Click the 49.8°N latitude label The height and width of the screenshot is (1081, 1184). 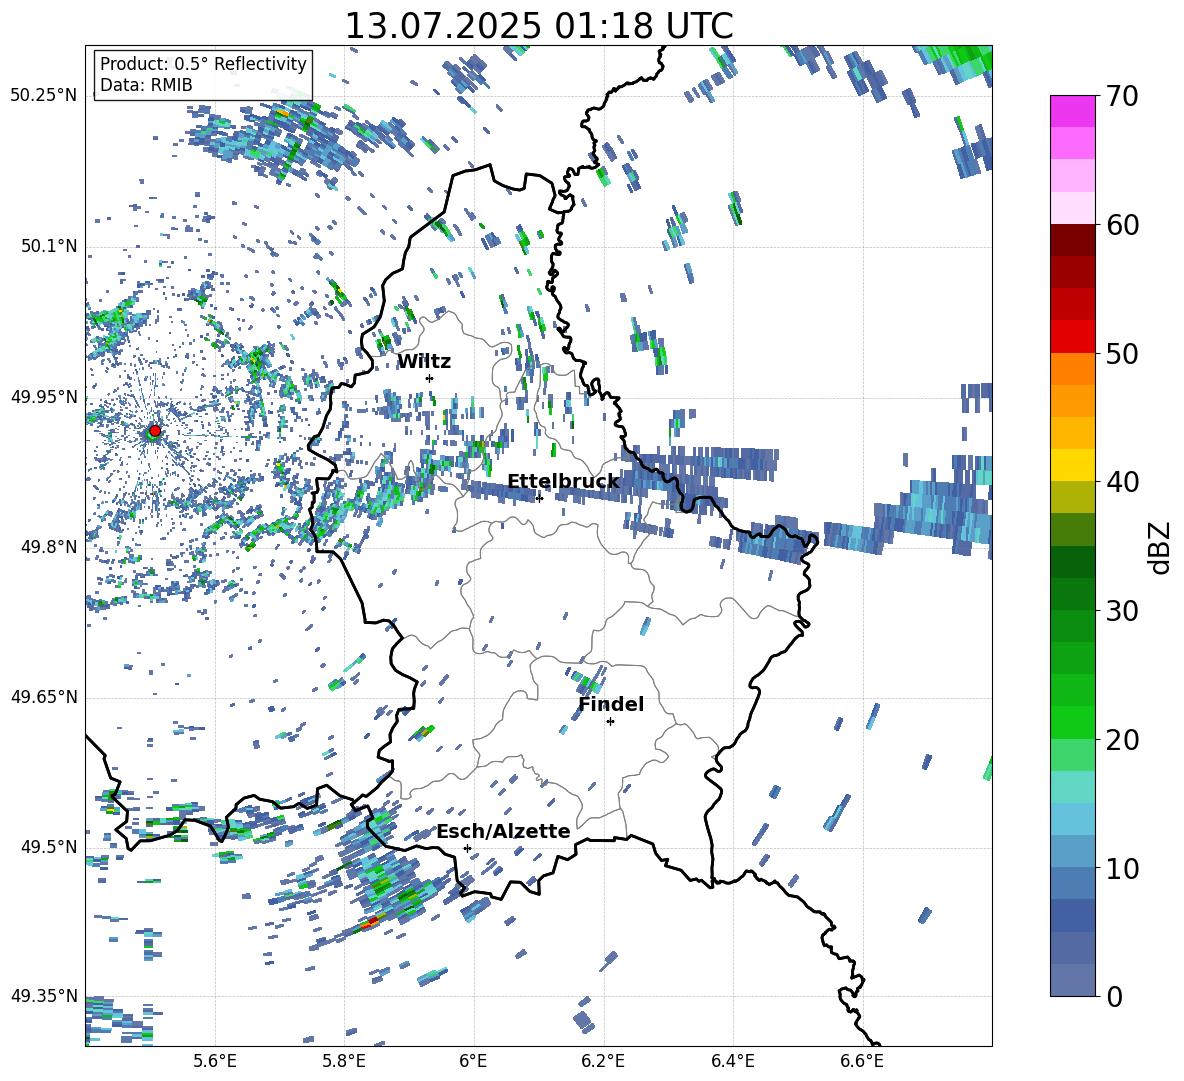pos(49,547)
